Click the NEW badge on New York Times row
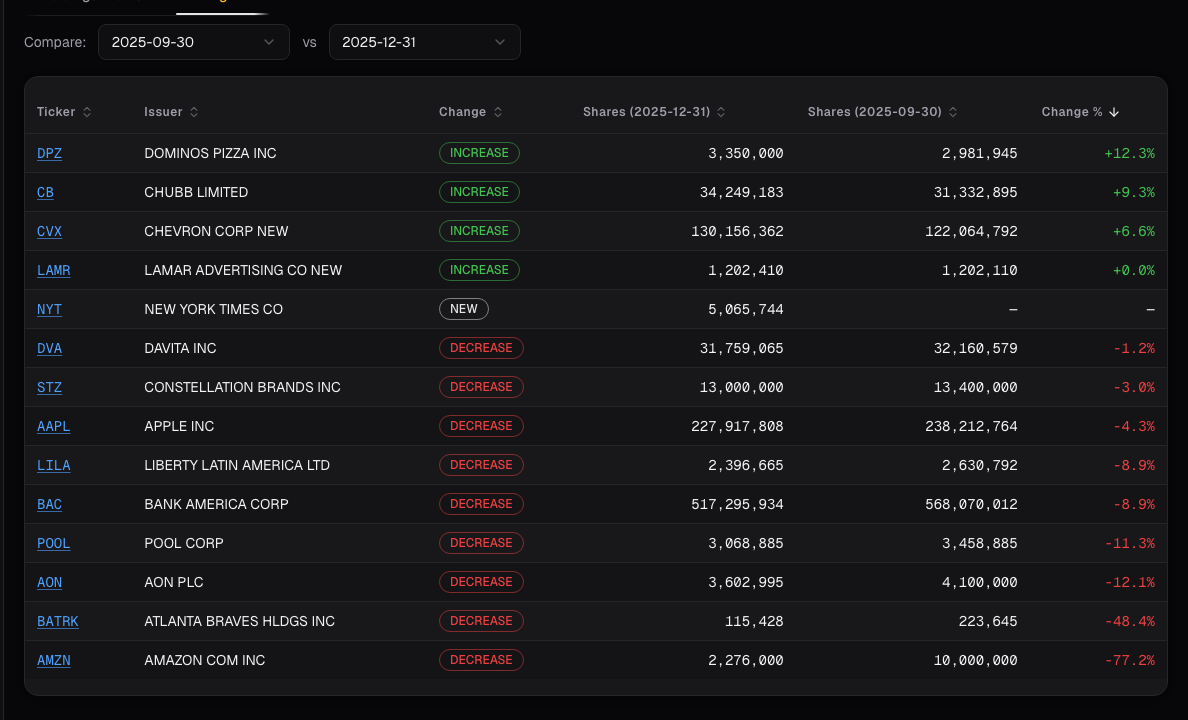1188x720 pixels. click(x=464, y=309)
